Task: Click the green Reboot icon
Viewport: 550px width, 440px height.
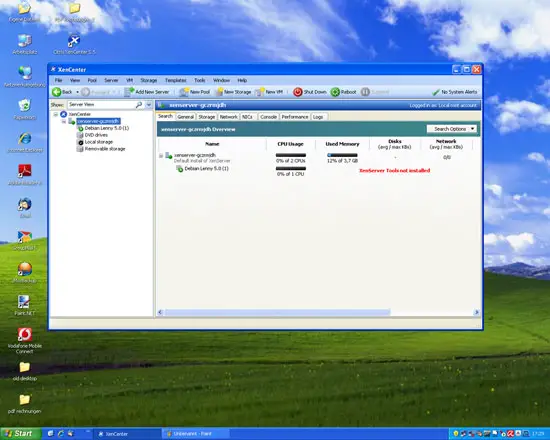Action: click(x=335, y=92)
